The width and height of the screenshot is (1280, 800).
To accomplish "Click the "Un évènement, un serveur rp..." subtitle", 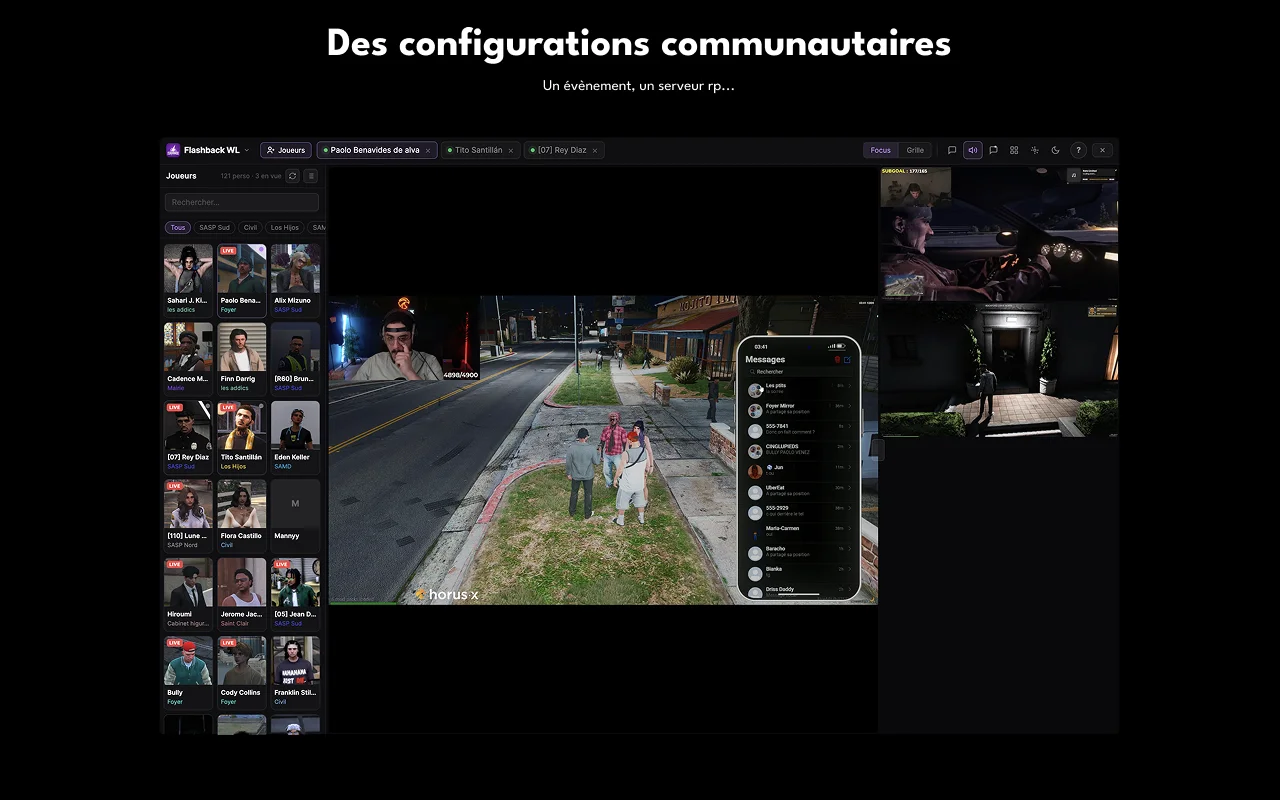I will 639,86.
